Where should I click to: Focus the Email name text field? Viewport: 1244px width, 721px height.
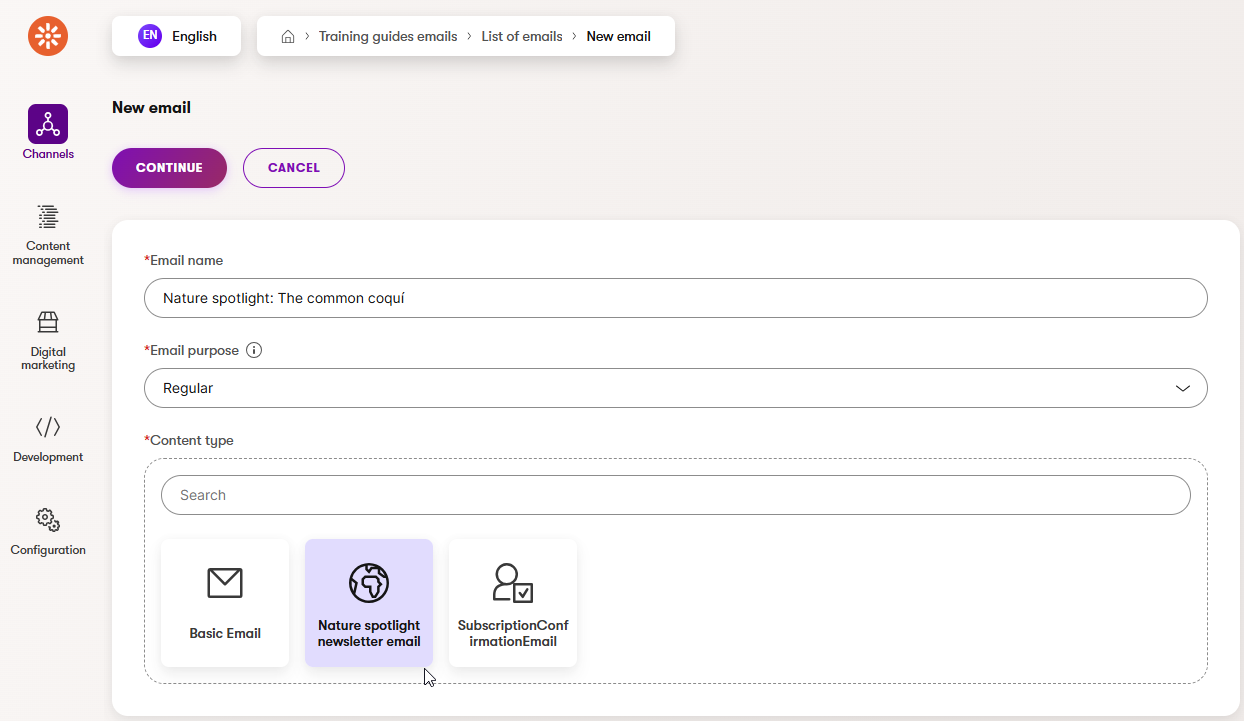coord(675,298)
